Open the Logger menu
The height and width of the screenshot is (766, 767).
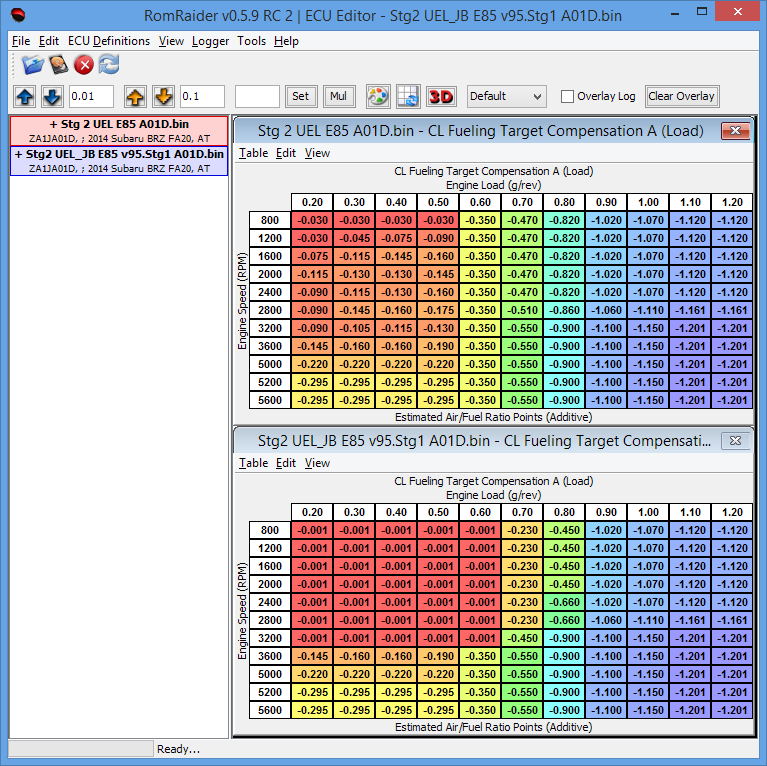210,41
